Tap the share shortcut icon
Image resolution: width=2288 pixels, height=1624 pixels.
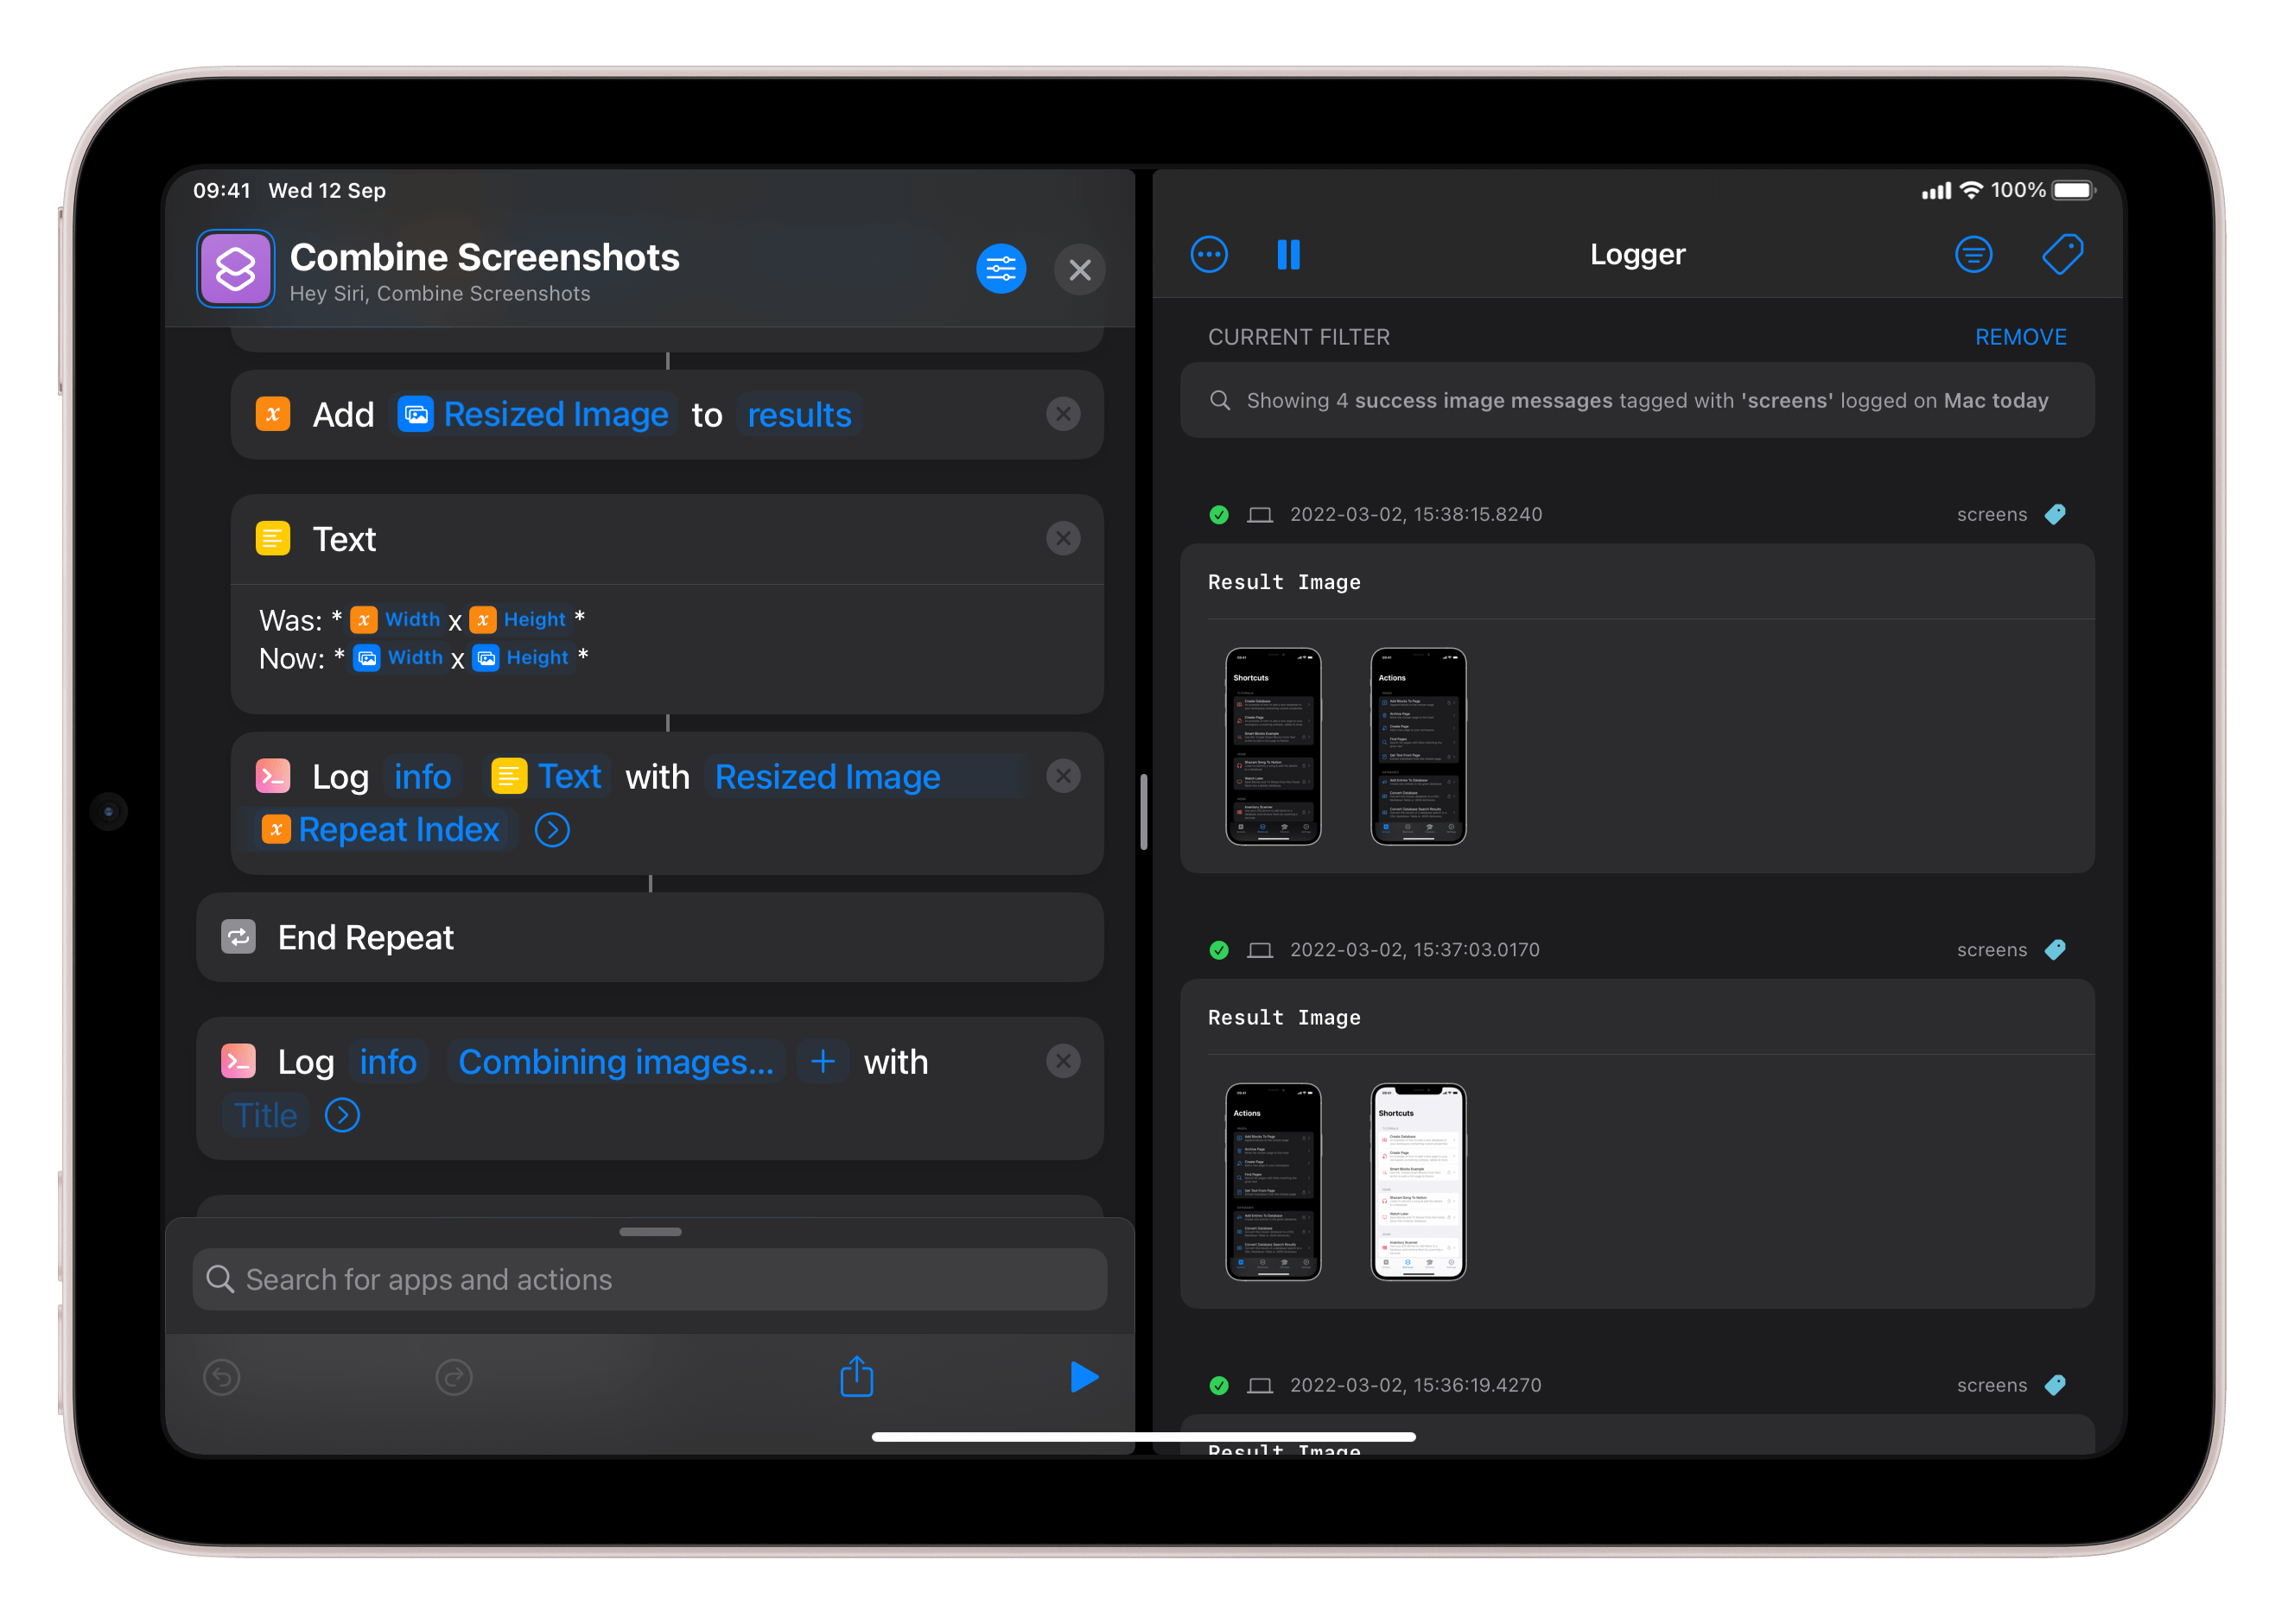[856, 1377]
